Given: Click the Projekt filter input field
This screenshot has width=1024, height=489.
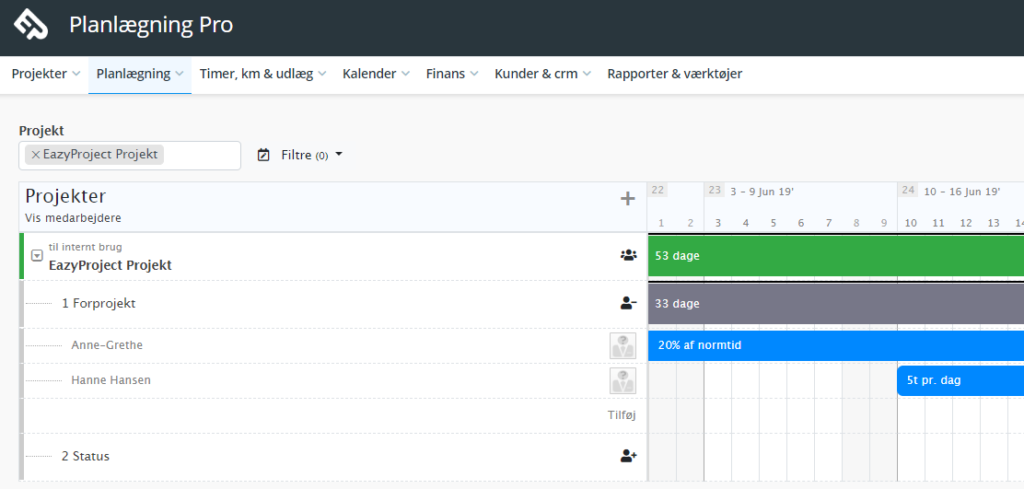Looking at the screenshot, I should [x=130, y=155].
